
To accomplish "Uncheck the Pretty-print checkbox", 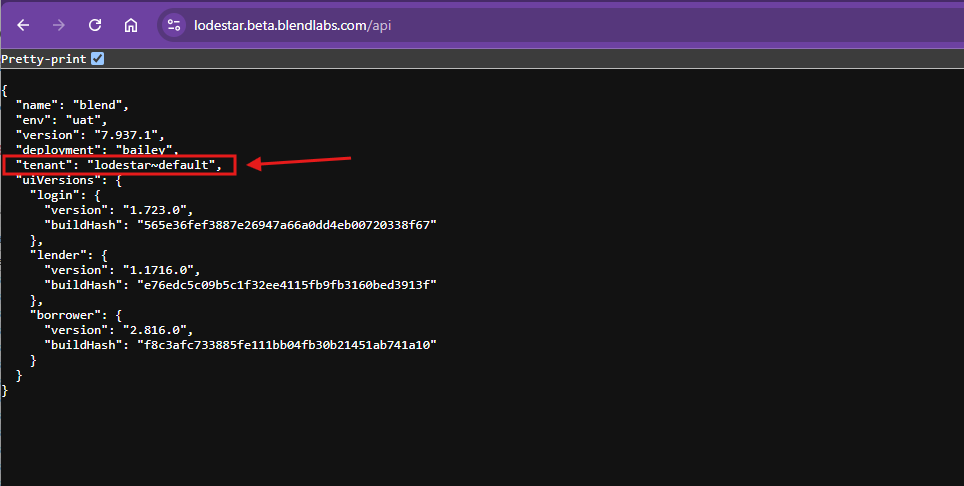I will tap(97, 58).
